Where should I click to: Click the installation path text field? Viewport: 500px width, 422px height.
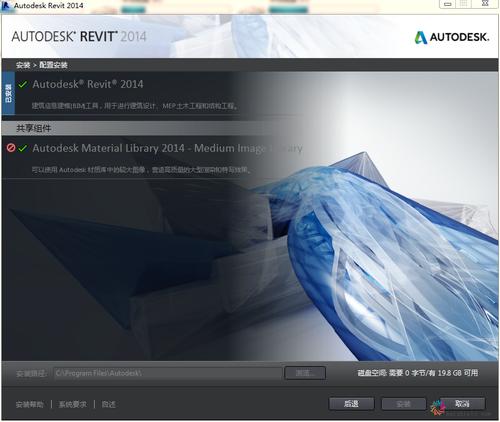[168, 373]
